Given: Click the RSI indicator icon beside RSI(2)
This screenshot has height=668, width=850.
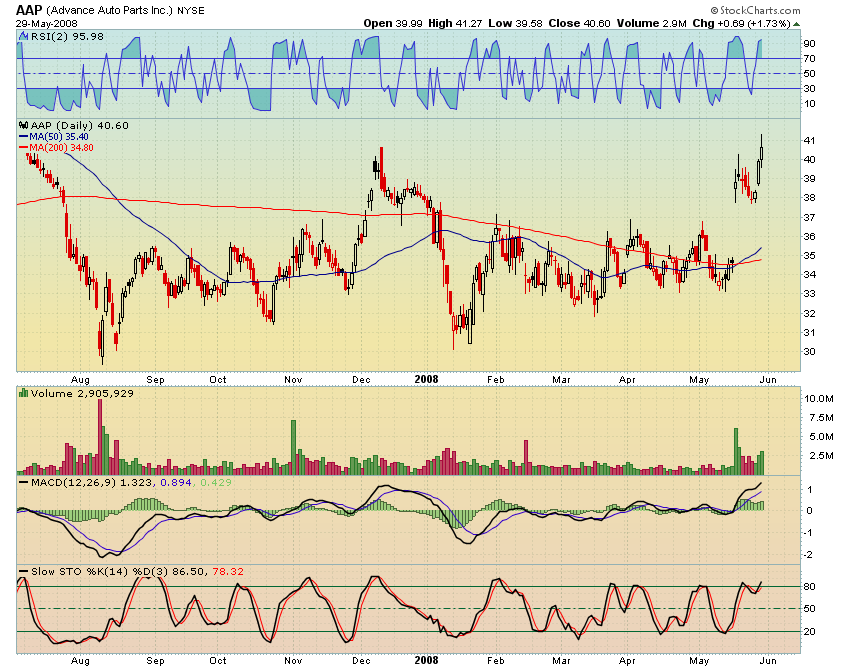Looking at the screenshot, I should tap(23, 36).
